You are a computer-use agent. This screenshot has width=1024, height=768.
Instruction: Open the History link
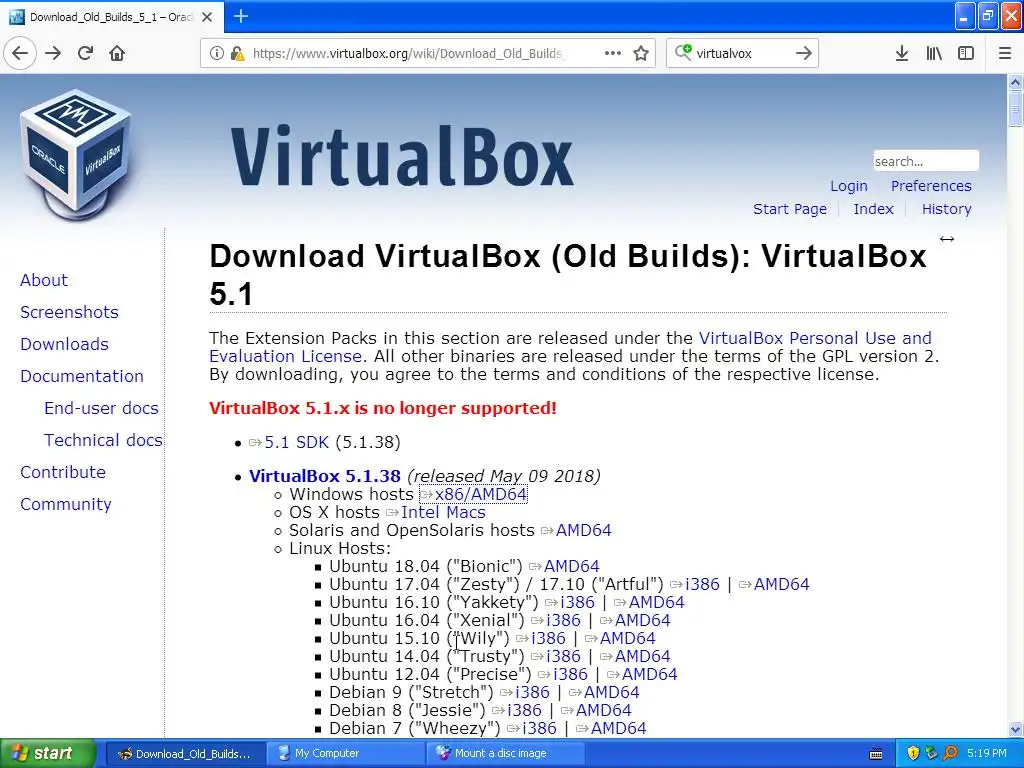tap(946, 209)
